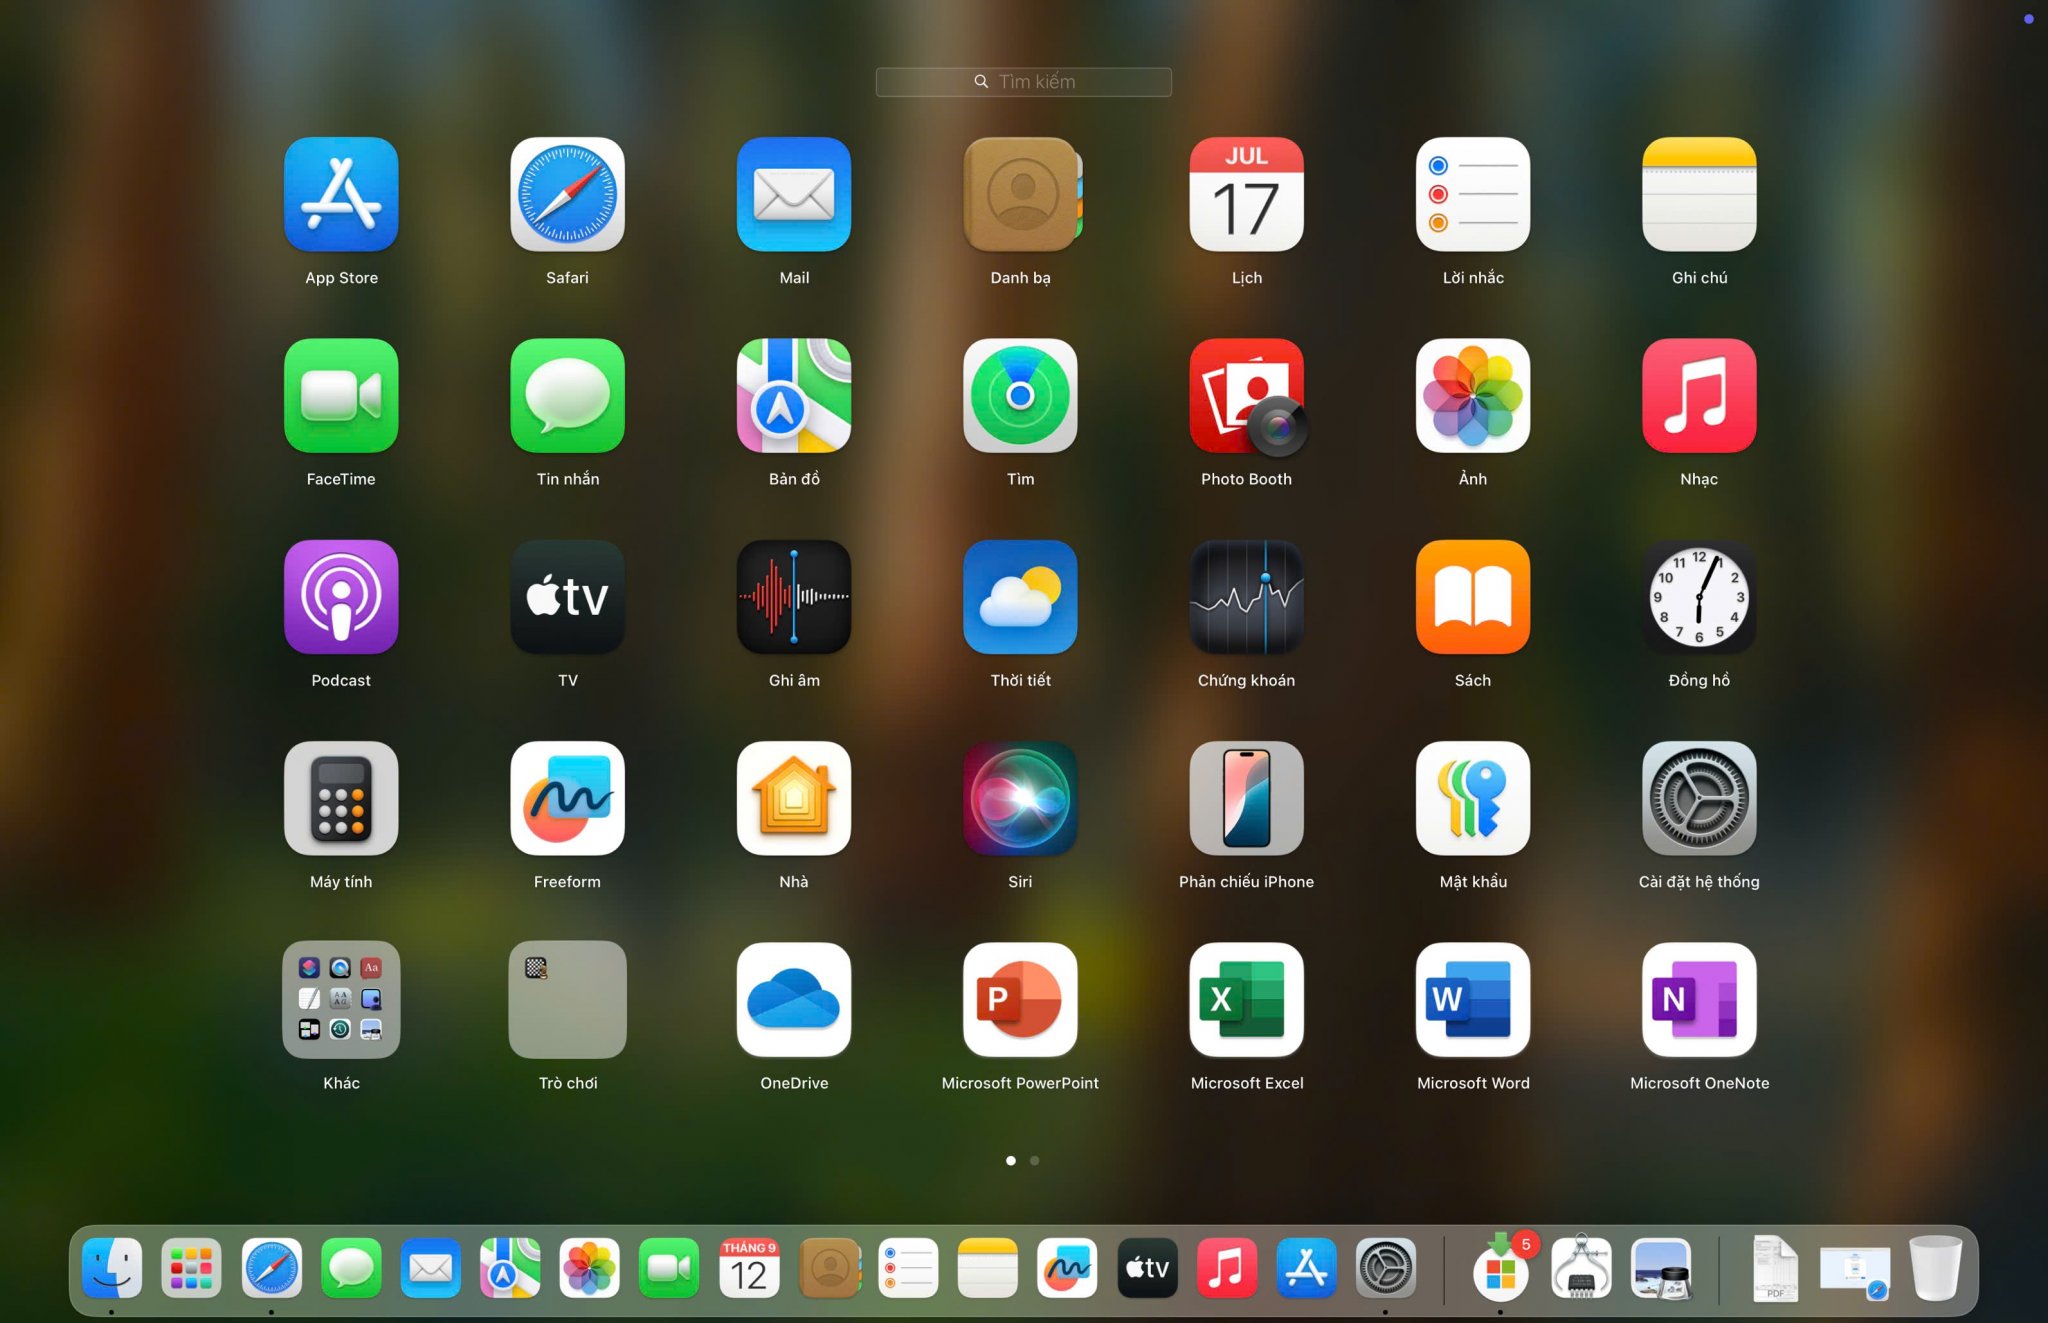
Task: Open App Store from Launchpad grid
Action: pyautogui.click(x=341, y=194)
